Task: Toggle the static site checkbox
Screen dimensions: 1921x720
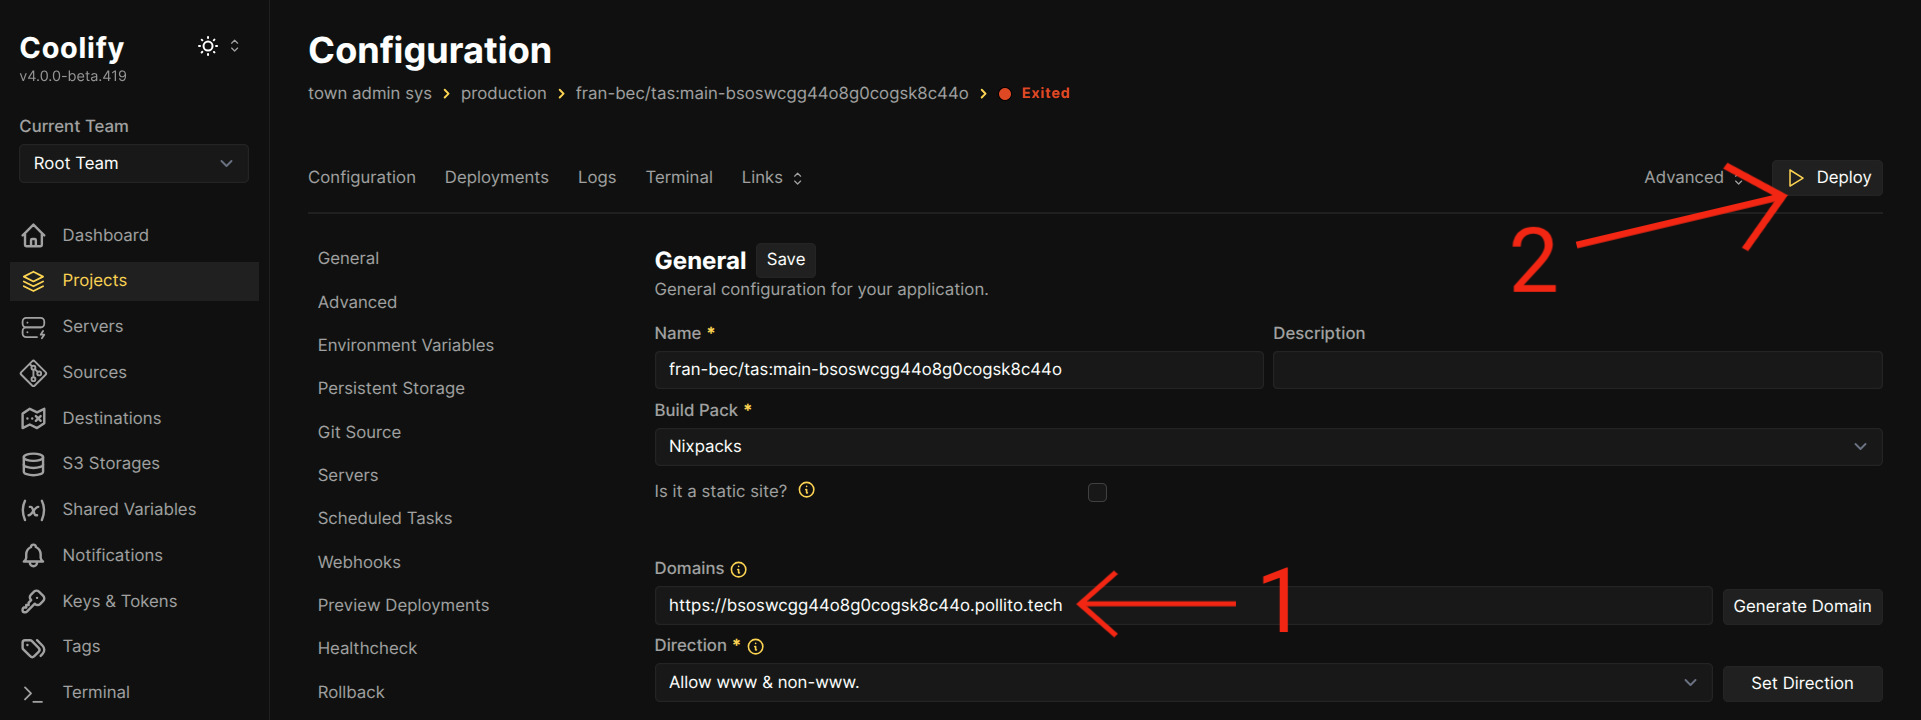Action: (x=1097, y=492)
